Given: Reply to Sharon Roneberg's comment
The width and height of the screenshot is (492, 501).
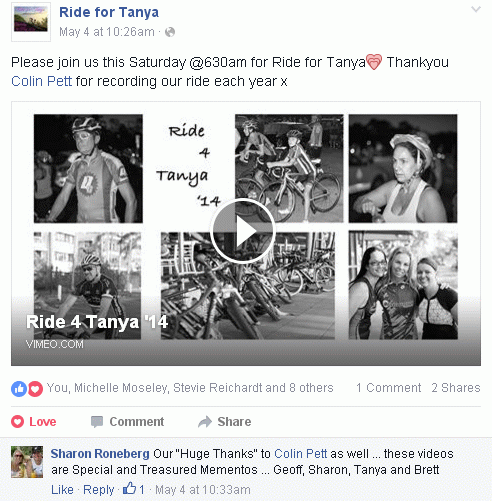Looking at the screenshot, I should (98, 490).
